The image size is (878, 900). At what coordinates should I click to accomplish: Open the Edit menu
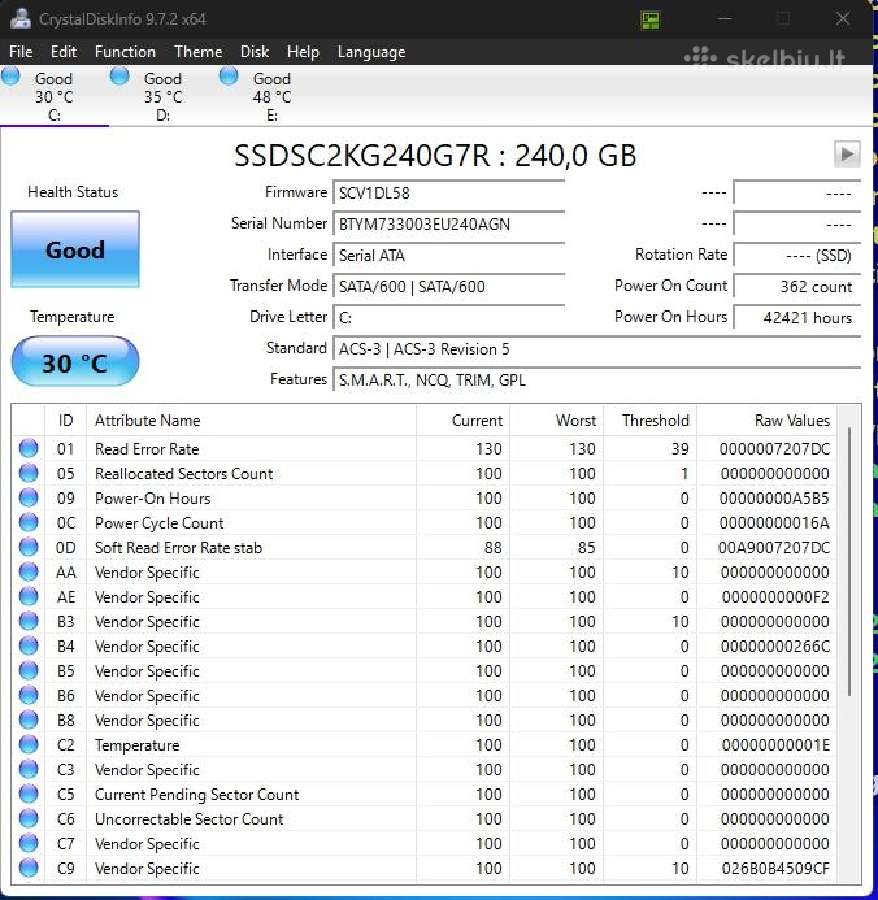coord(63,52)
